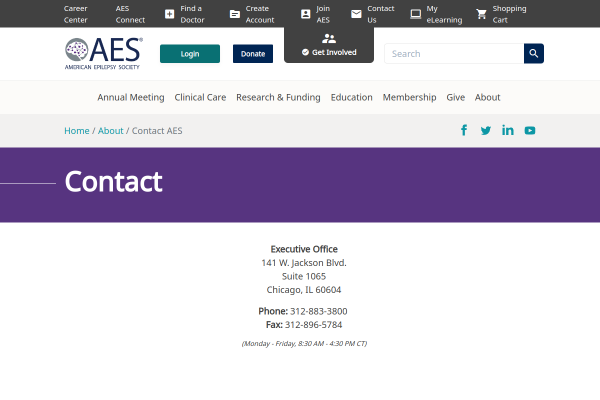The height and width of the screenshot is (400, 600).
Task: Click the navy Donate button
Action: 253,54
